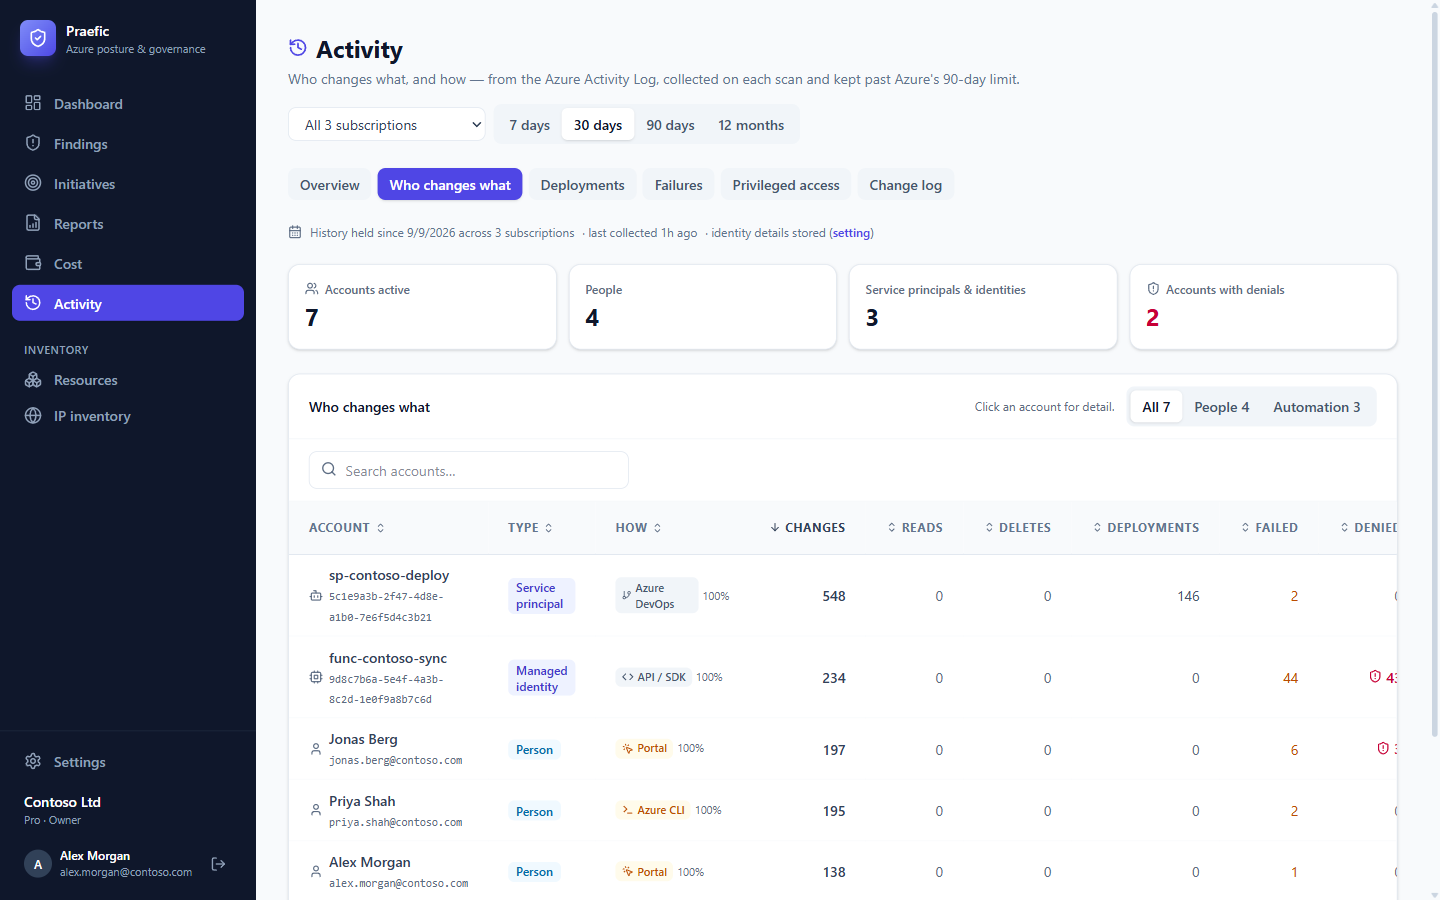This screenshot has height=900, width=1440.
Task: Select the 7 days time range
Action: click(530, 125)
